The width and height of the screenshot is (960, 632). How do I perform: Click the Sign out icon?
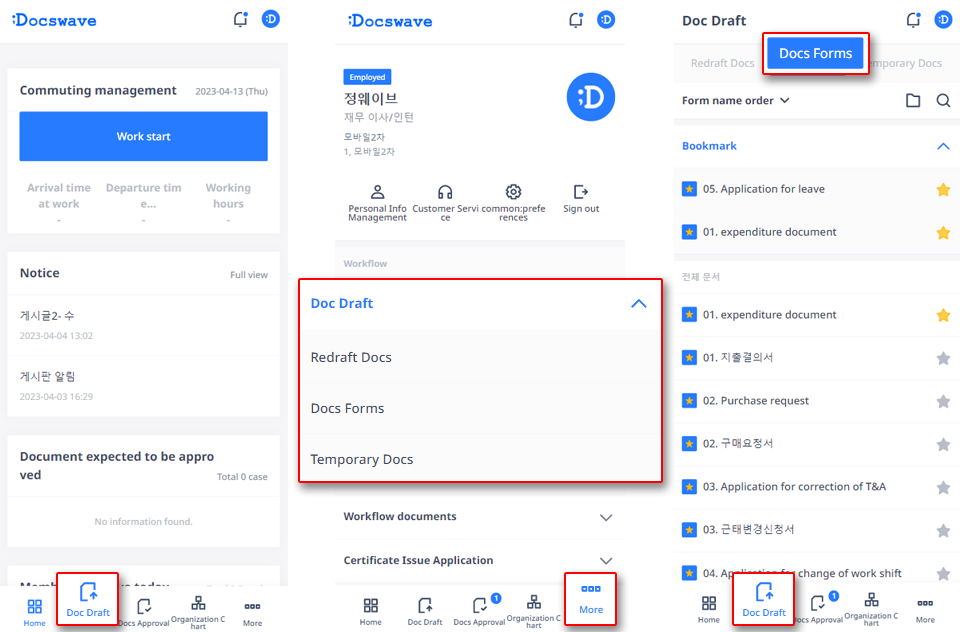(581, 192)
